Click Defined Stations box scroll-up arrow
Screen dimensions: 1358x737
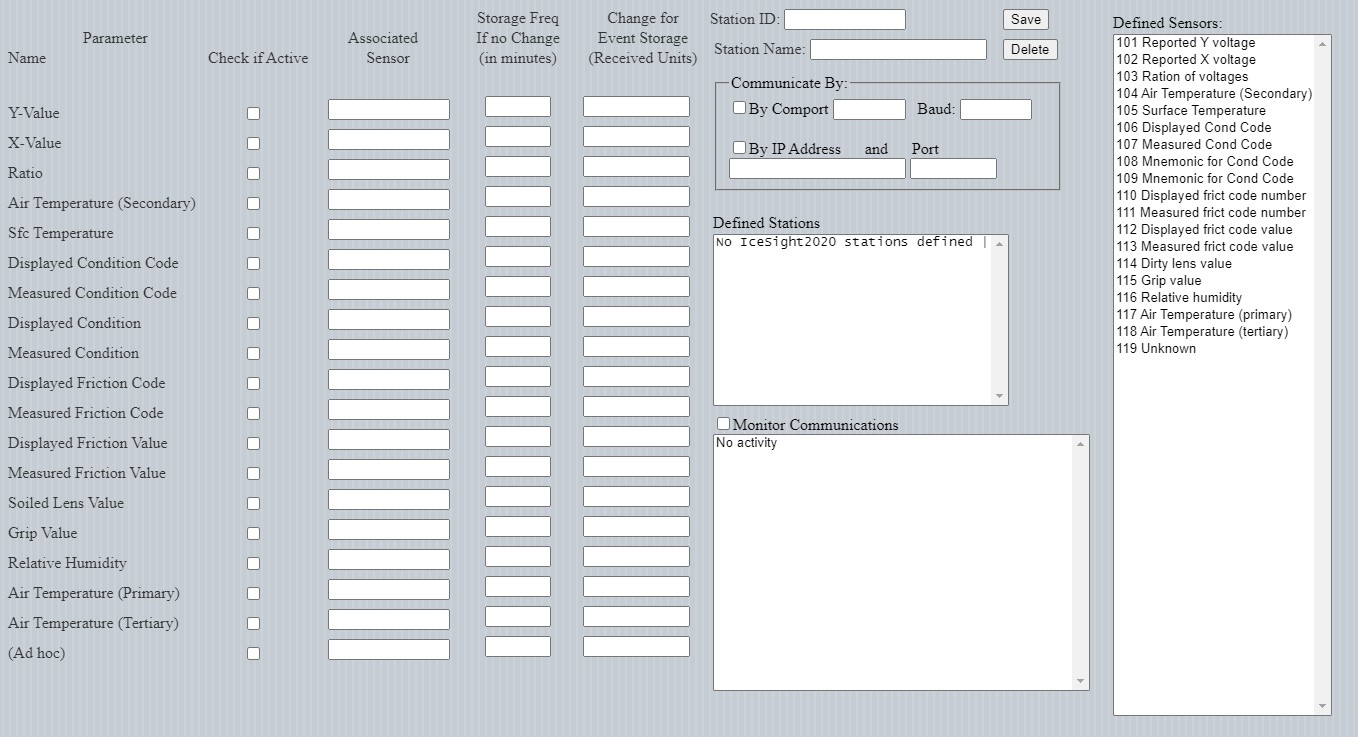pyautogui.click(x=1000, y=243)
